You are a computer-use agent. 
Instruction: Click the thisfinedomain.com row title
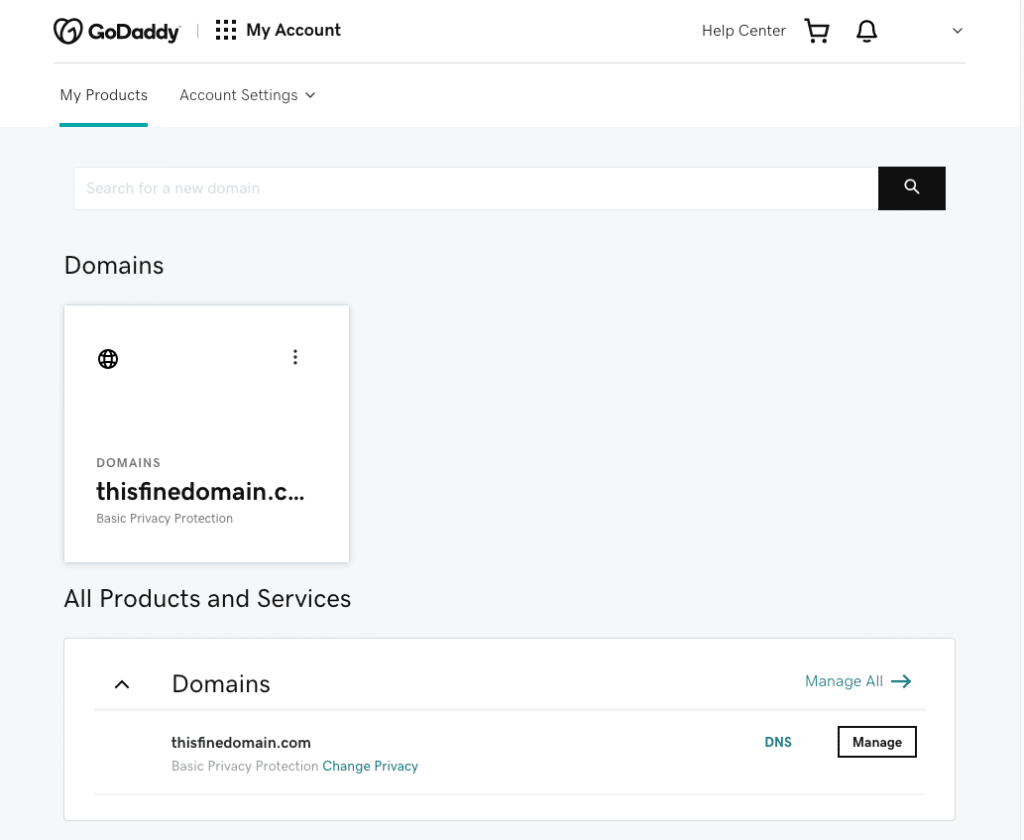pyautogui.click(x=241, y=742)
